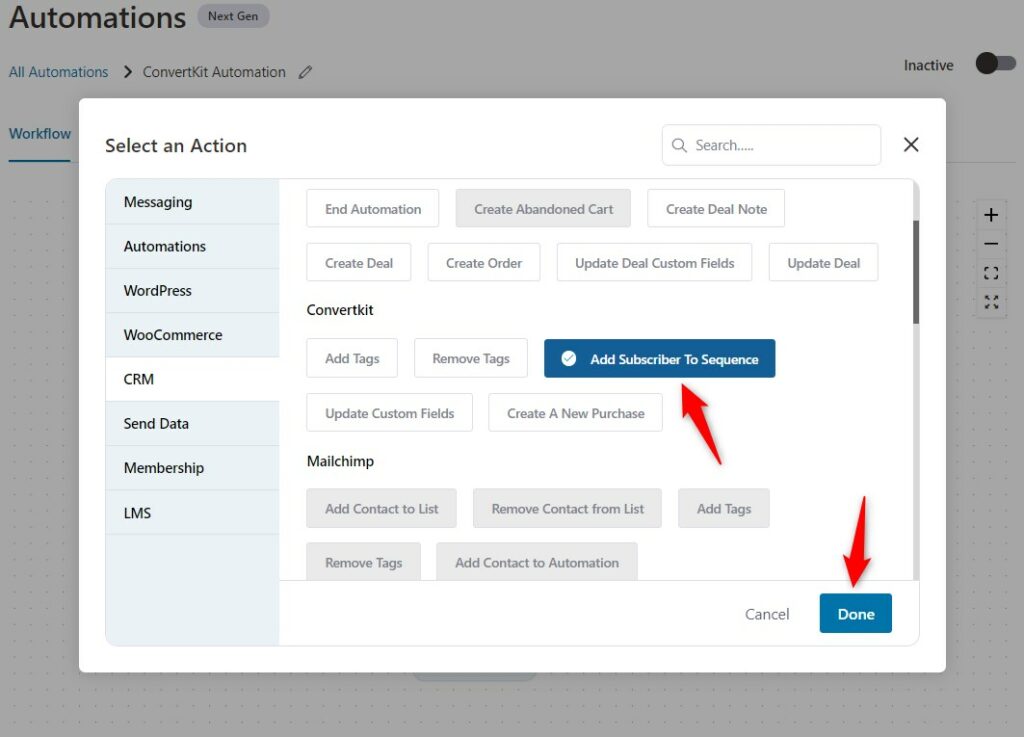Select the Update Deal action
This screenshot has width=1024, height=737.
pos(824,263)
